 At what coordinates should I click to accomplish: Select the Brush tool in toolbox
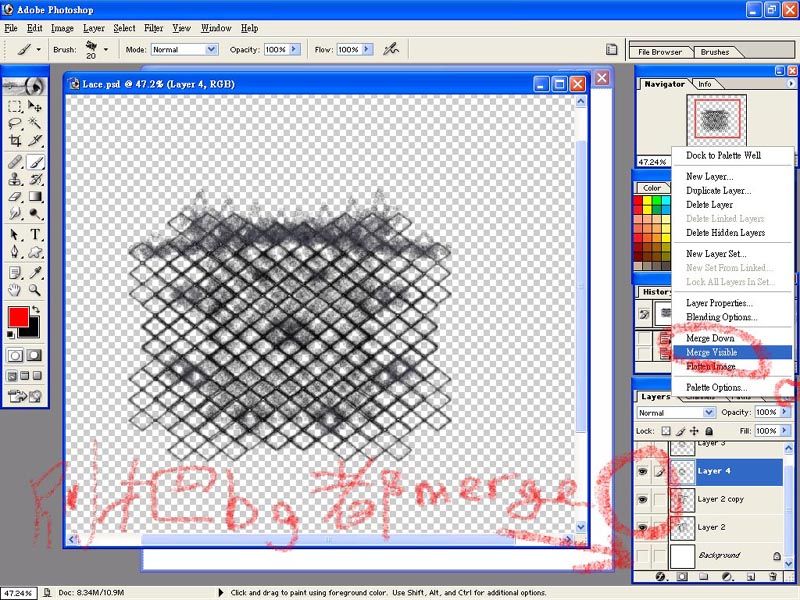coord(35,162)
